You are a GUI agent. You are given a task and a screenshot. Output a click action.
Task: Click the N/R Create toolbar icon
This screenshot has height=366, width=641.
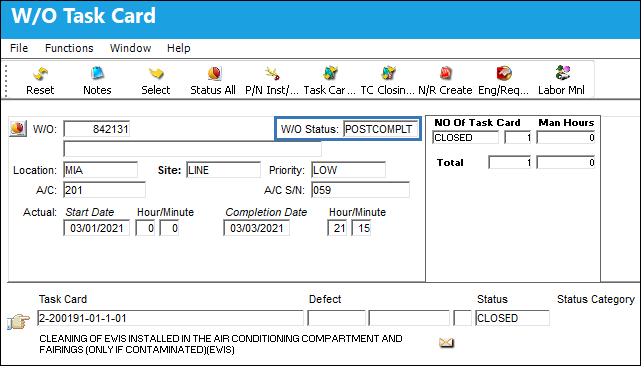[x=445, y=81]
